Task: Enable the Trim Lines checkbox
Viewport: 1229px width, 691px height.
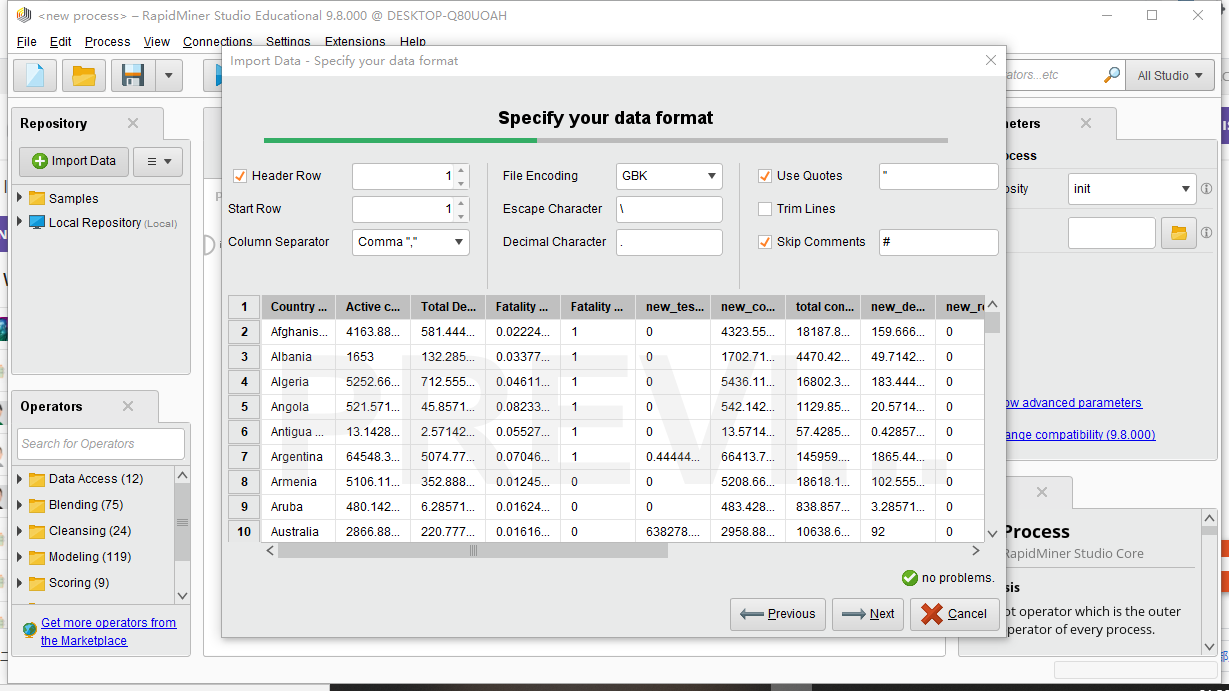Action: click(x=765, y=209)
